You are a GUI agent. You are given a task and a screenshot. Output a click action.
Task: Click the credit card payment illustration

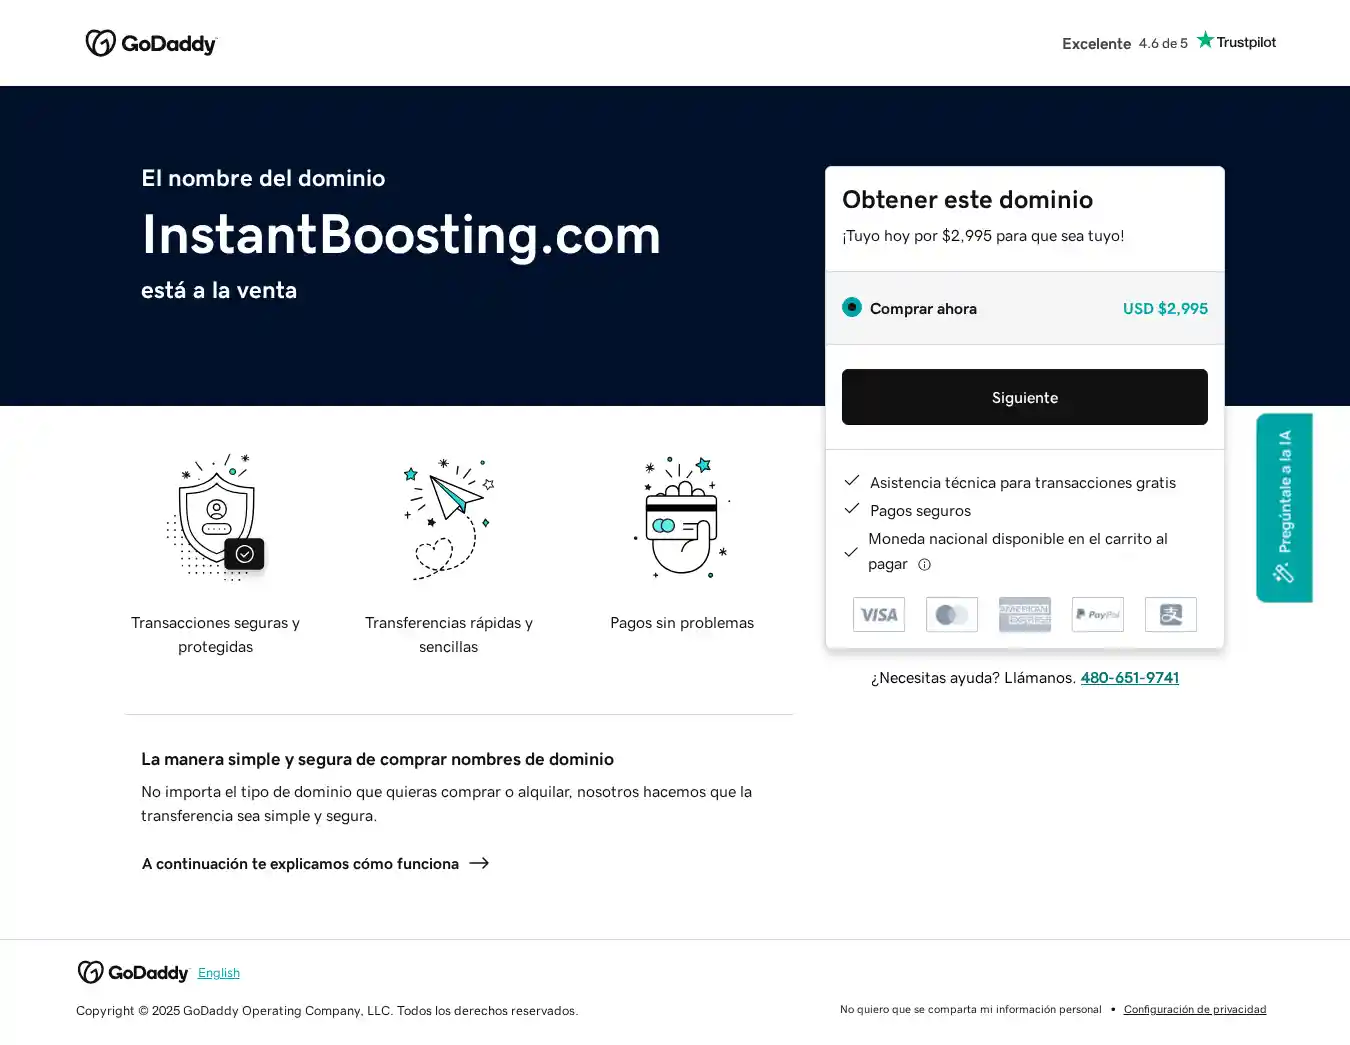(682, 518)
